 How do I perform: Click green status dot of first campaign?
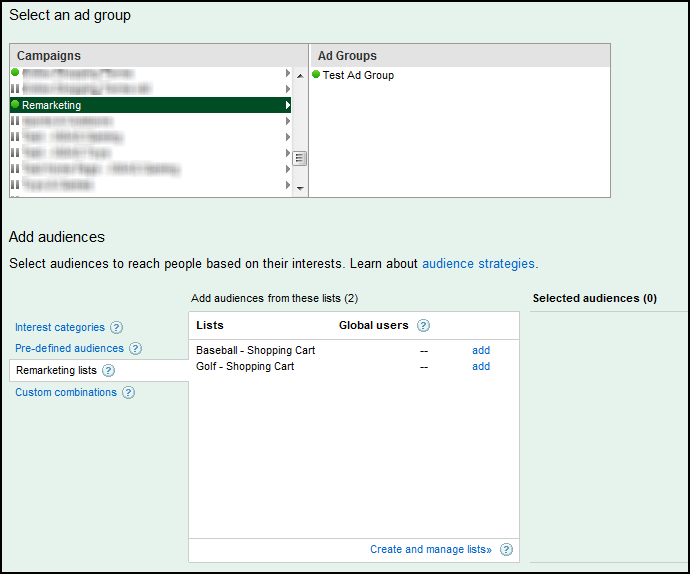15,72
